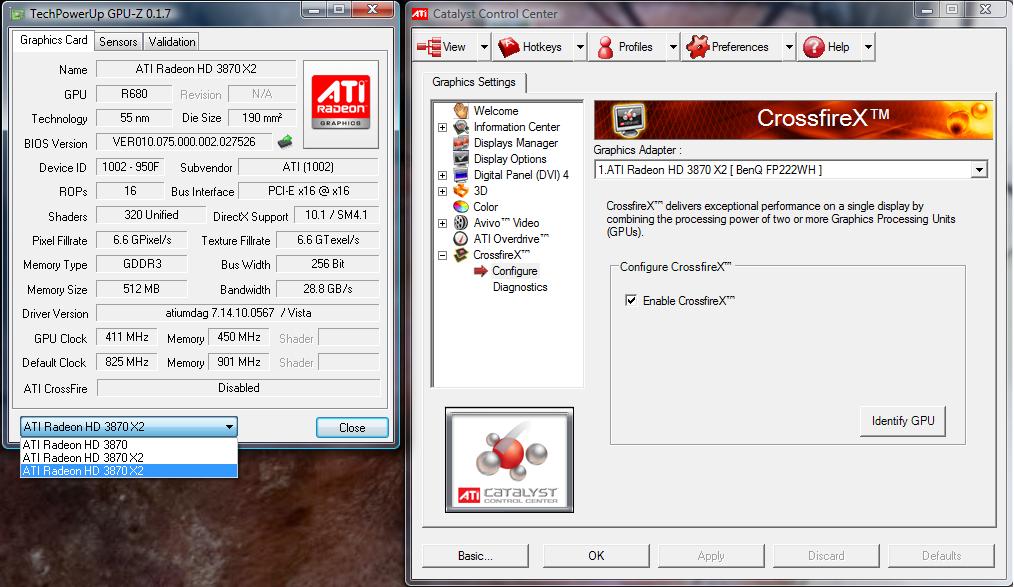Click the Color wheel tree icon
The height and width of the screenshot is (587, 1014).
[x=460, y=206]
